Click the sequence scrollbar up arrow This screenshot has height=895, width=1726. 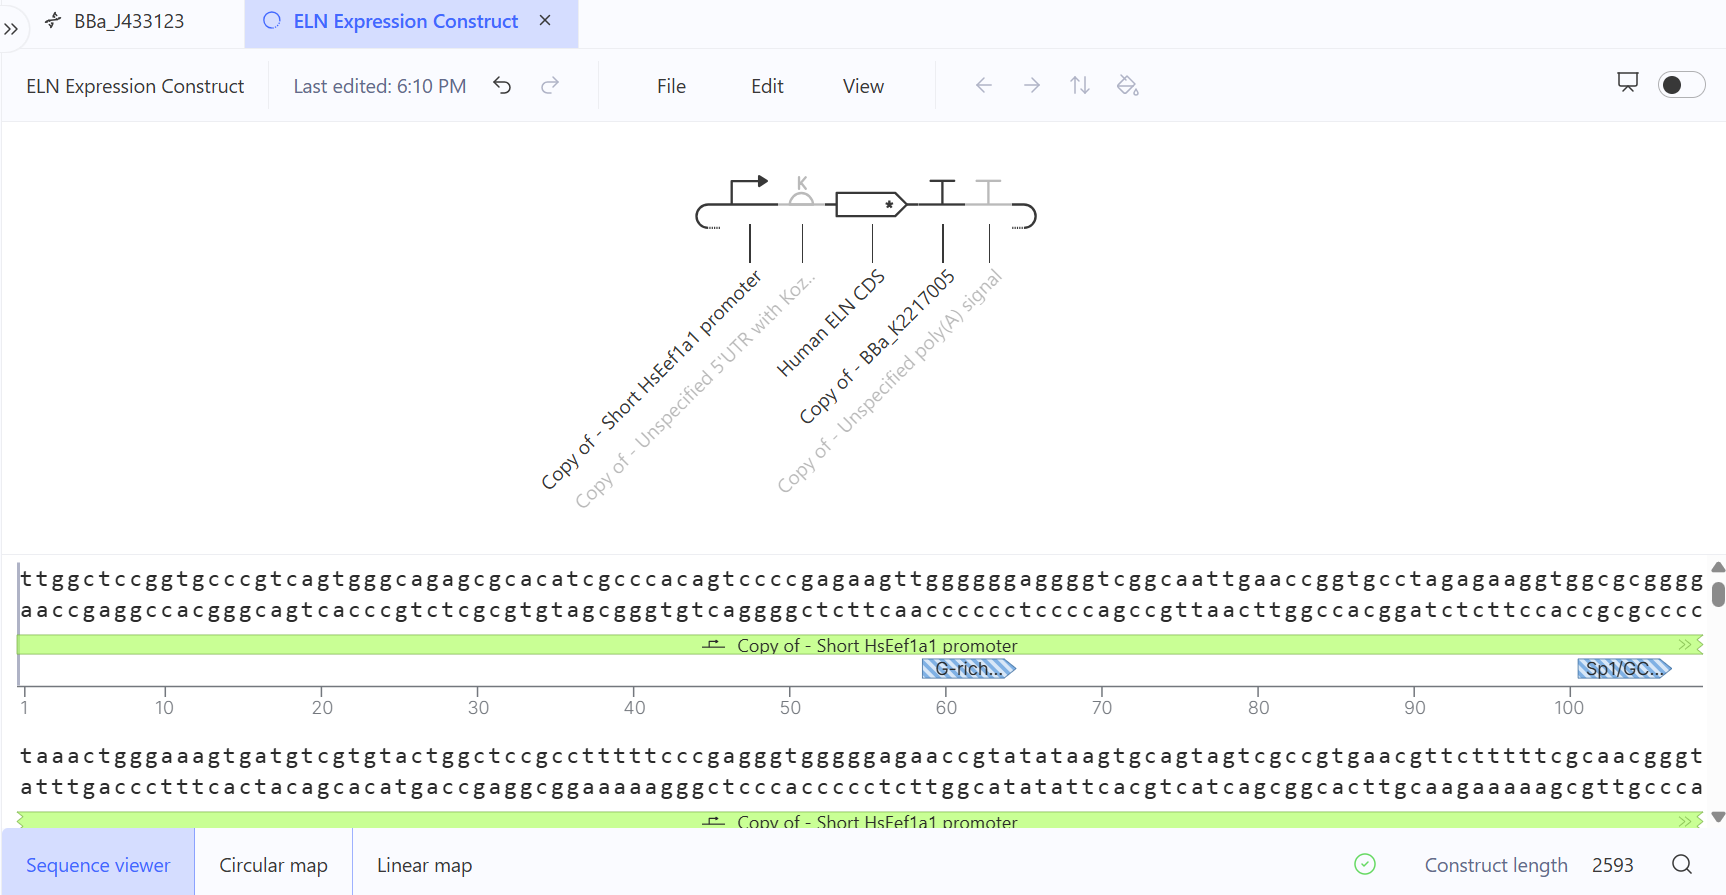pos(1718,567)
